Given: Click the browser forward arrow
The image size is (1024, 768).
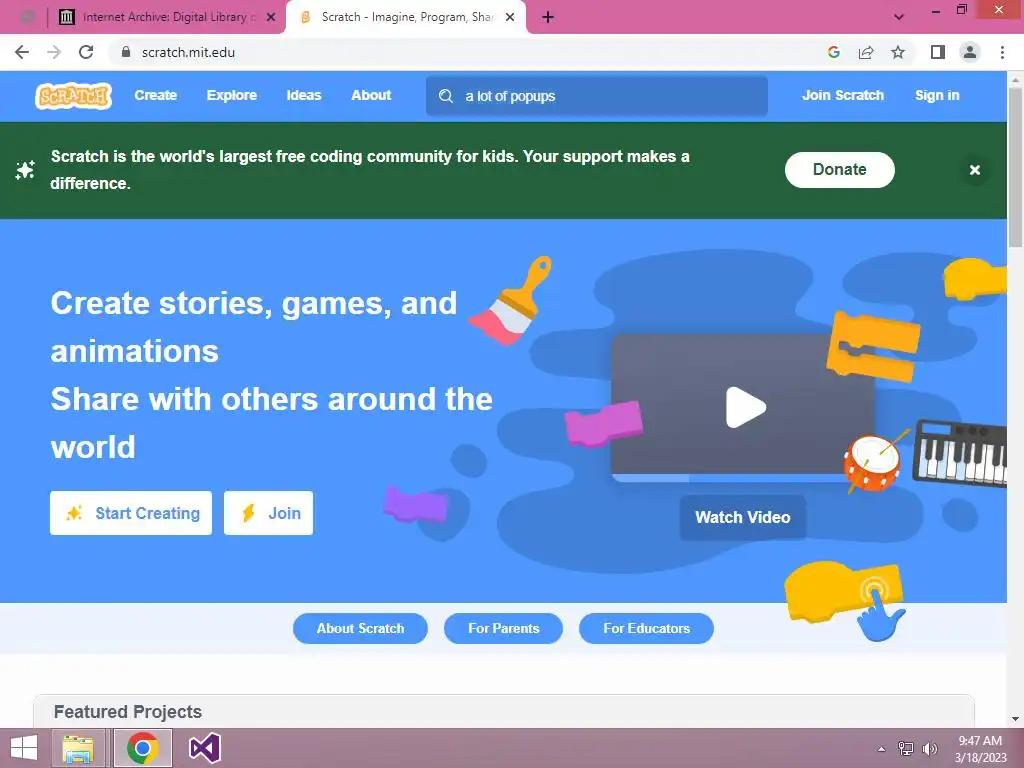Looking at the screenshot, I should point(54,52).
